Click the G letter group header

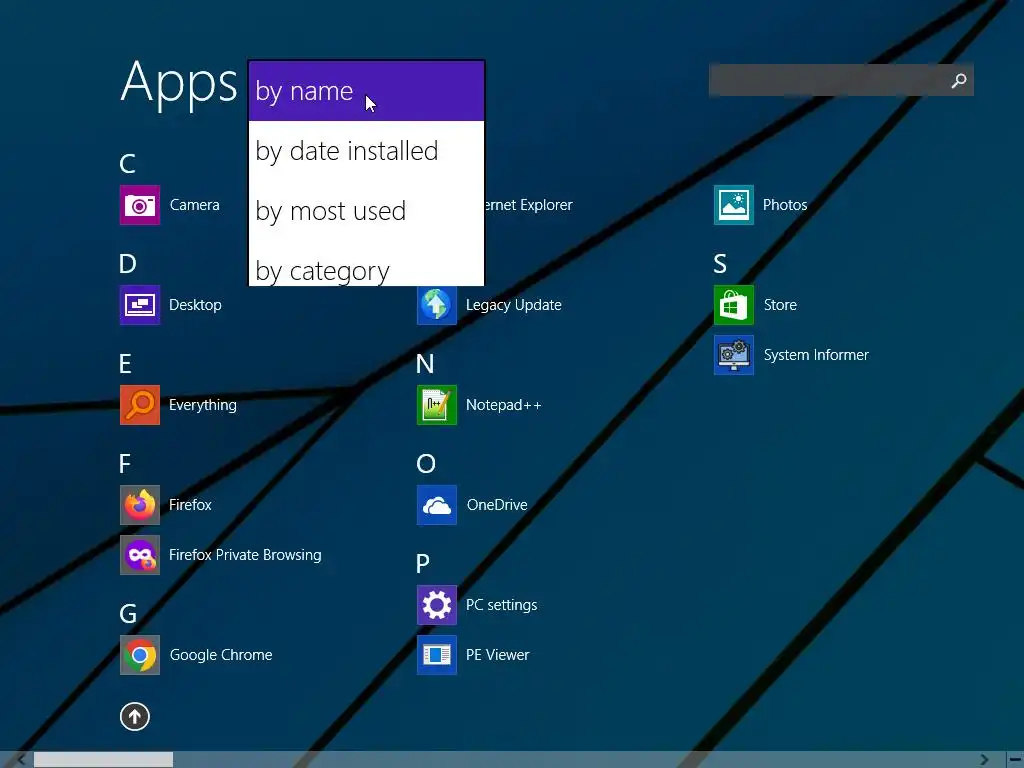[128, 614]
